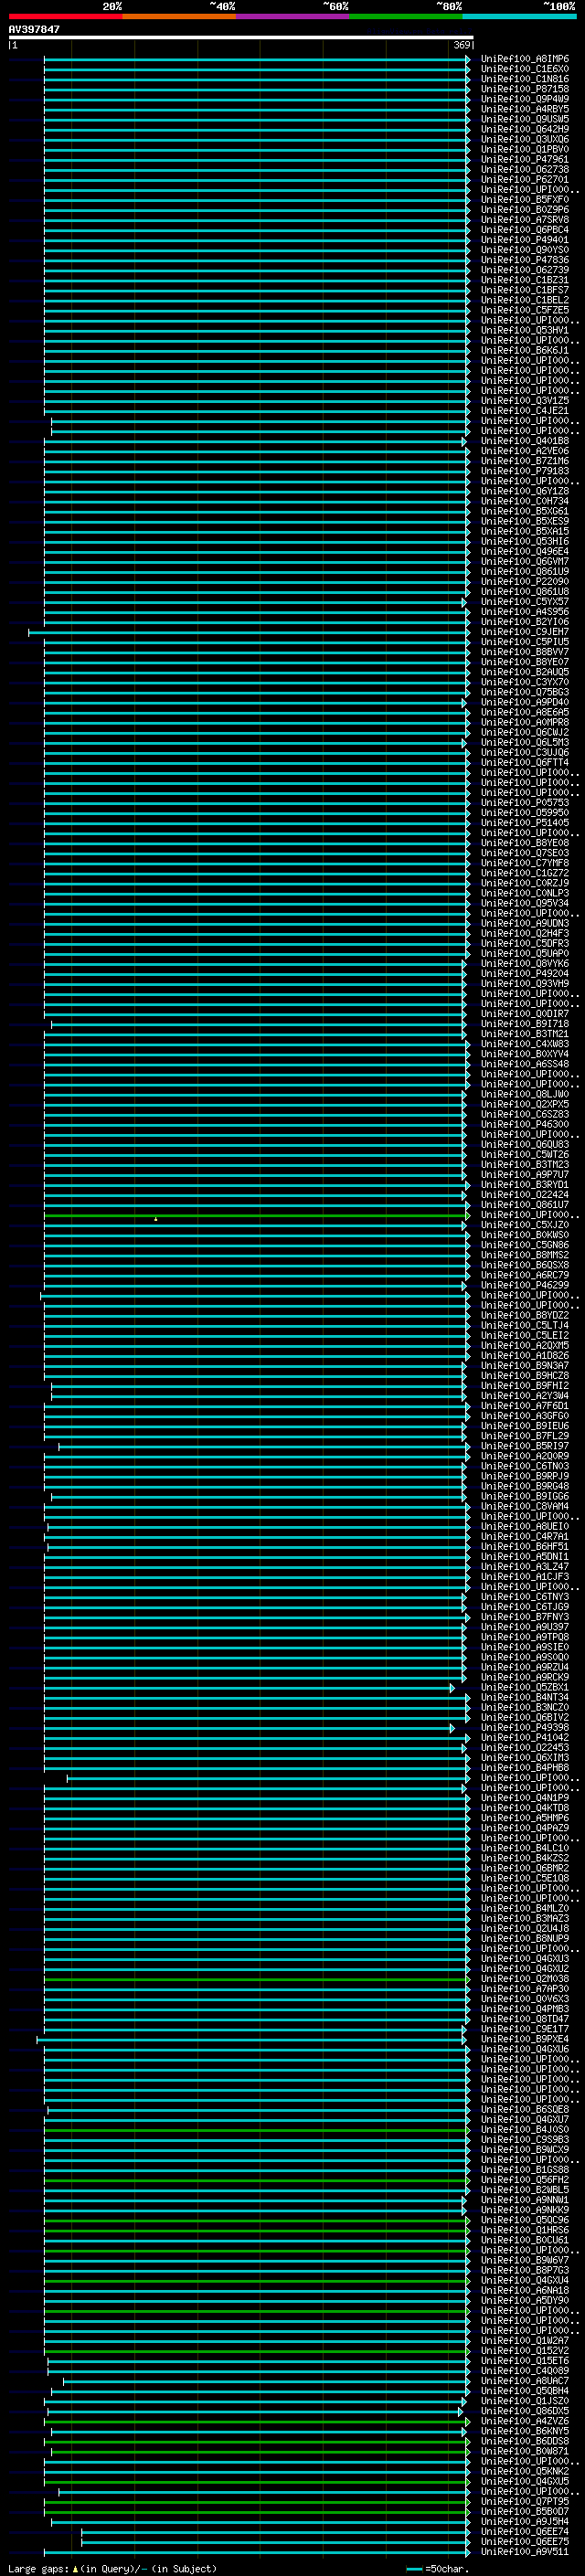Click the cyan ~100% legend segment
Viewport: 585px width, 2576px height.
(x=519, y=16)
